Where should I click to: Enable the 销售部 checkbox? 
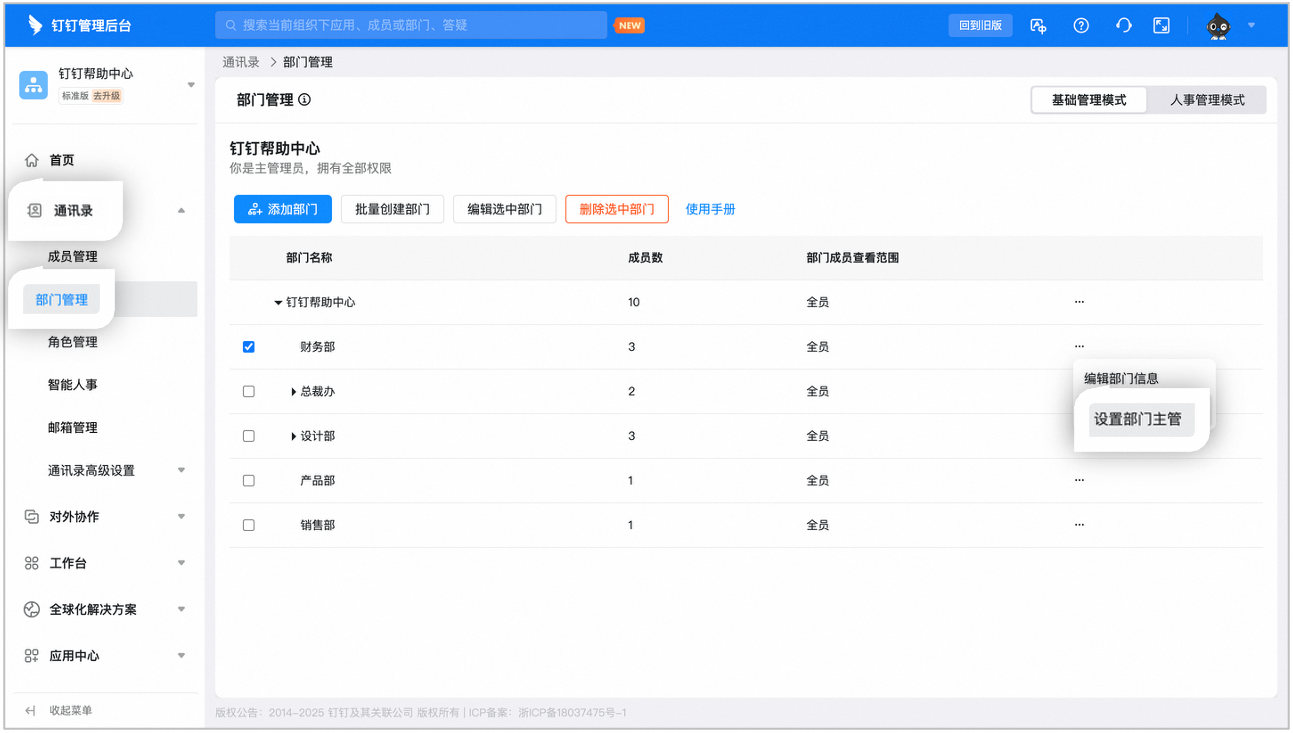249,525
